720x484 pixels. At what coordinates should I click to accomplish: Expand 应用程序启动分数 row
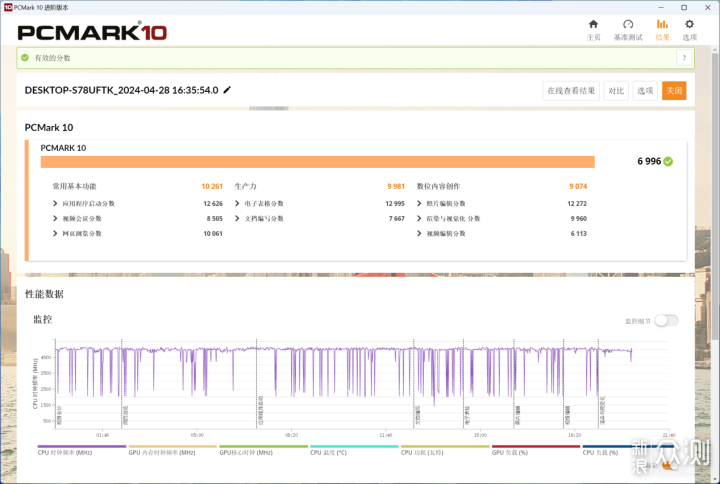click(55, 203)
